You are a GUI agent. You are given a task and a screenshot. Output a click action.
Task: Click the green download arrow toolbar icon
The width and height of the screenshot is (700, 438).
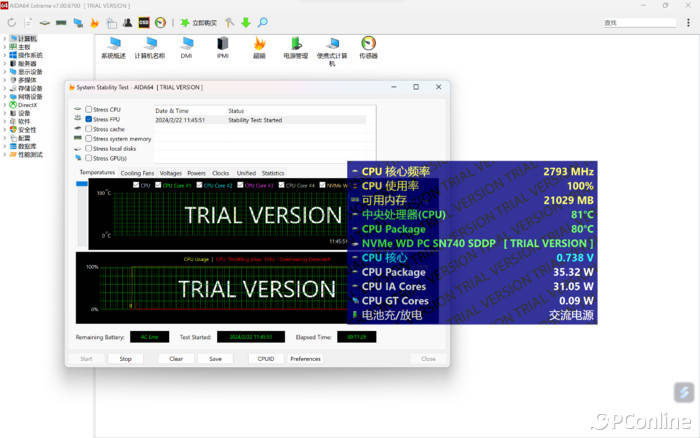[x=246, y=22]
